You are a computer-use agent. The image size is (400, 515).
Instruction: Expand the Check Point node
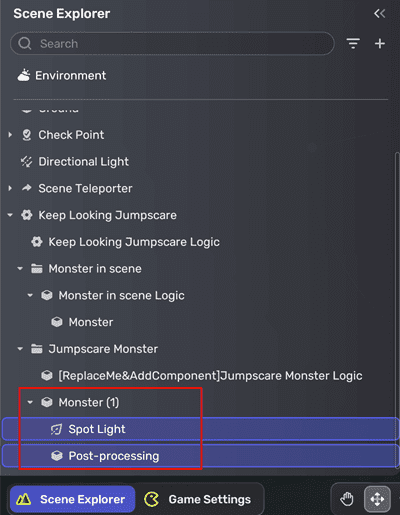click(10, 135)
